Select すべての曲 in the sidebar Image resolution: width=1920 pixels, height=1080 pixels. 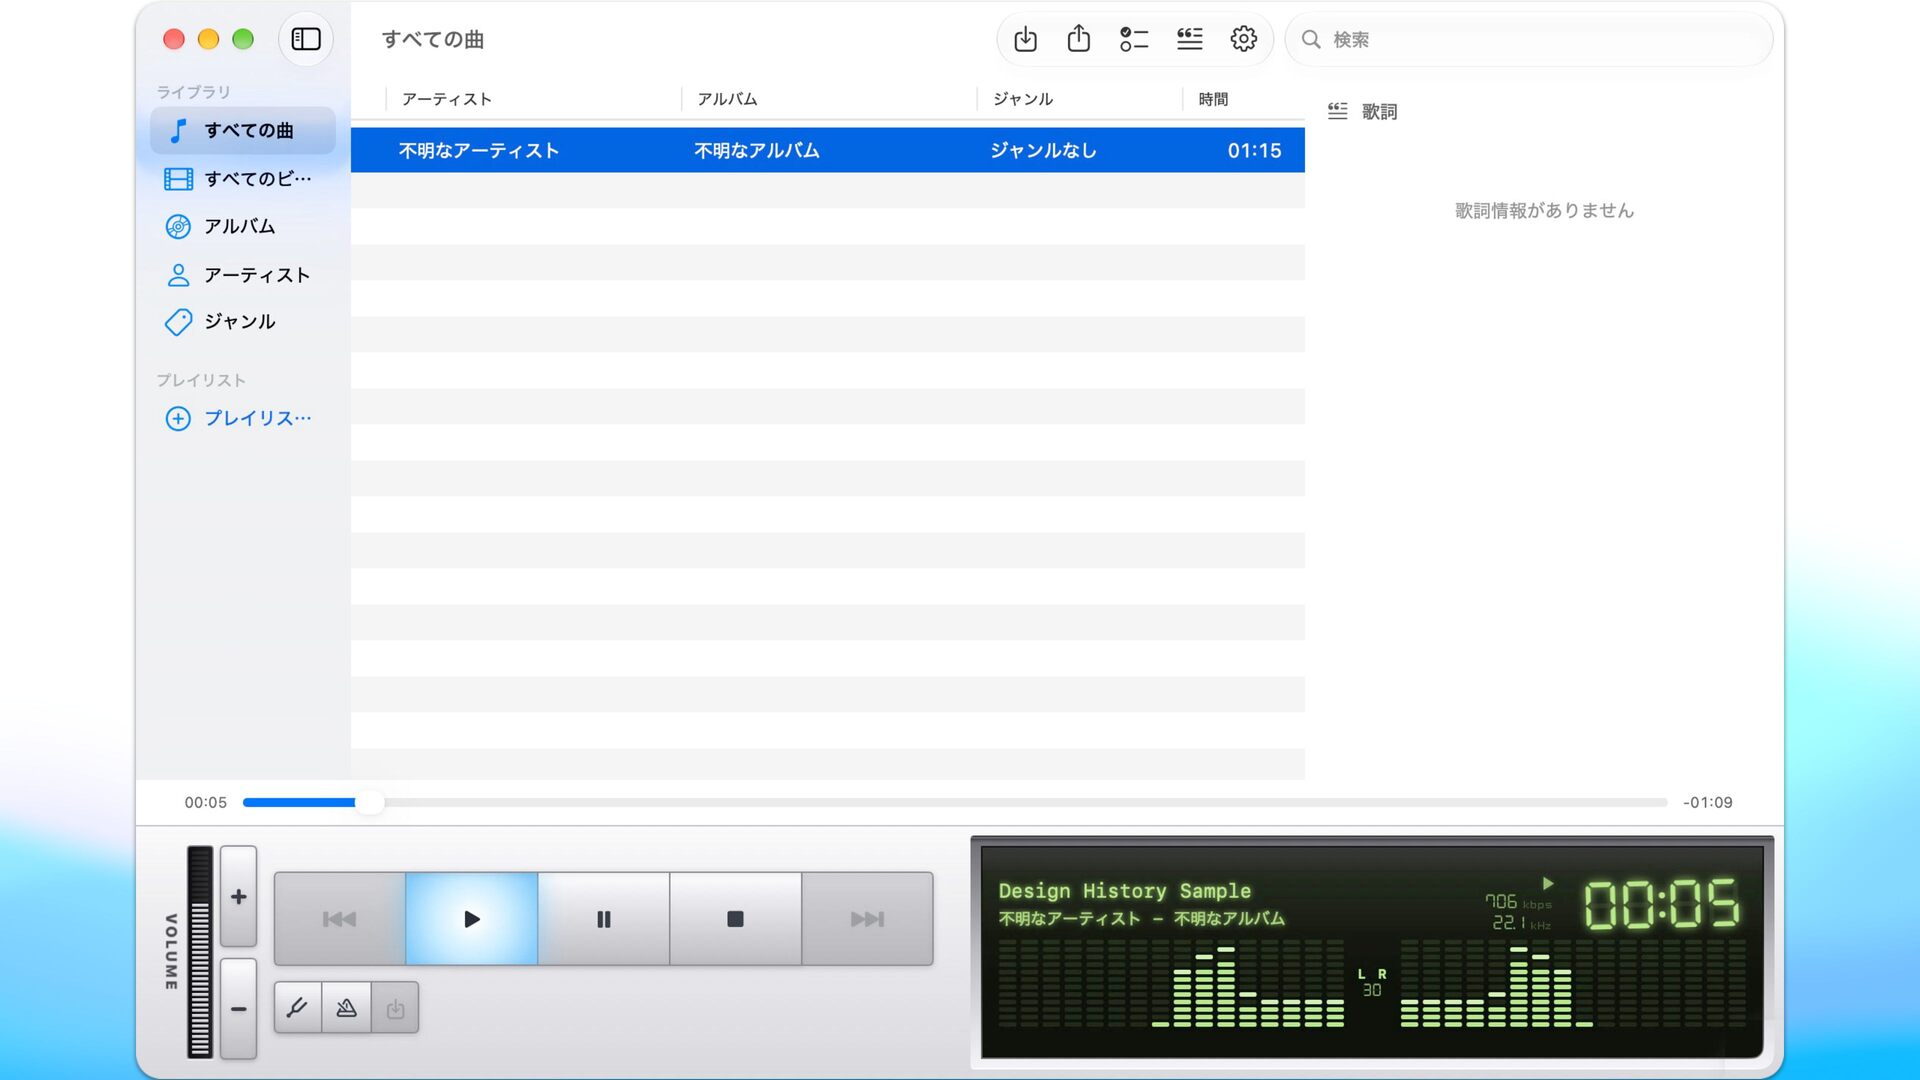click(x=243, y=130)
